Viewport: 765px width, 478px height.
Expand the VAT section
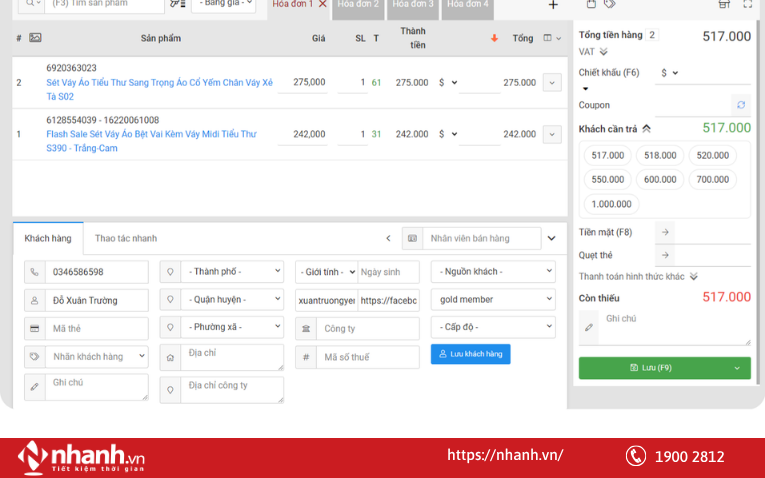pyautogui.click(x=603, y=52)
